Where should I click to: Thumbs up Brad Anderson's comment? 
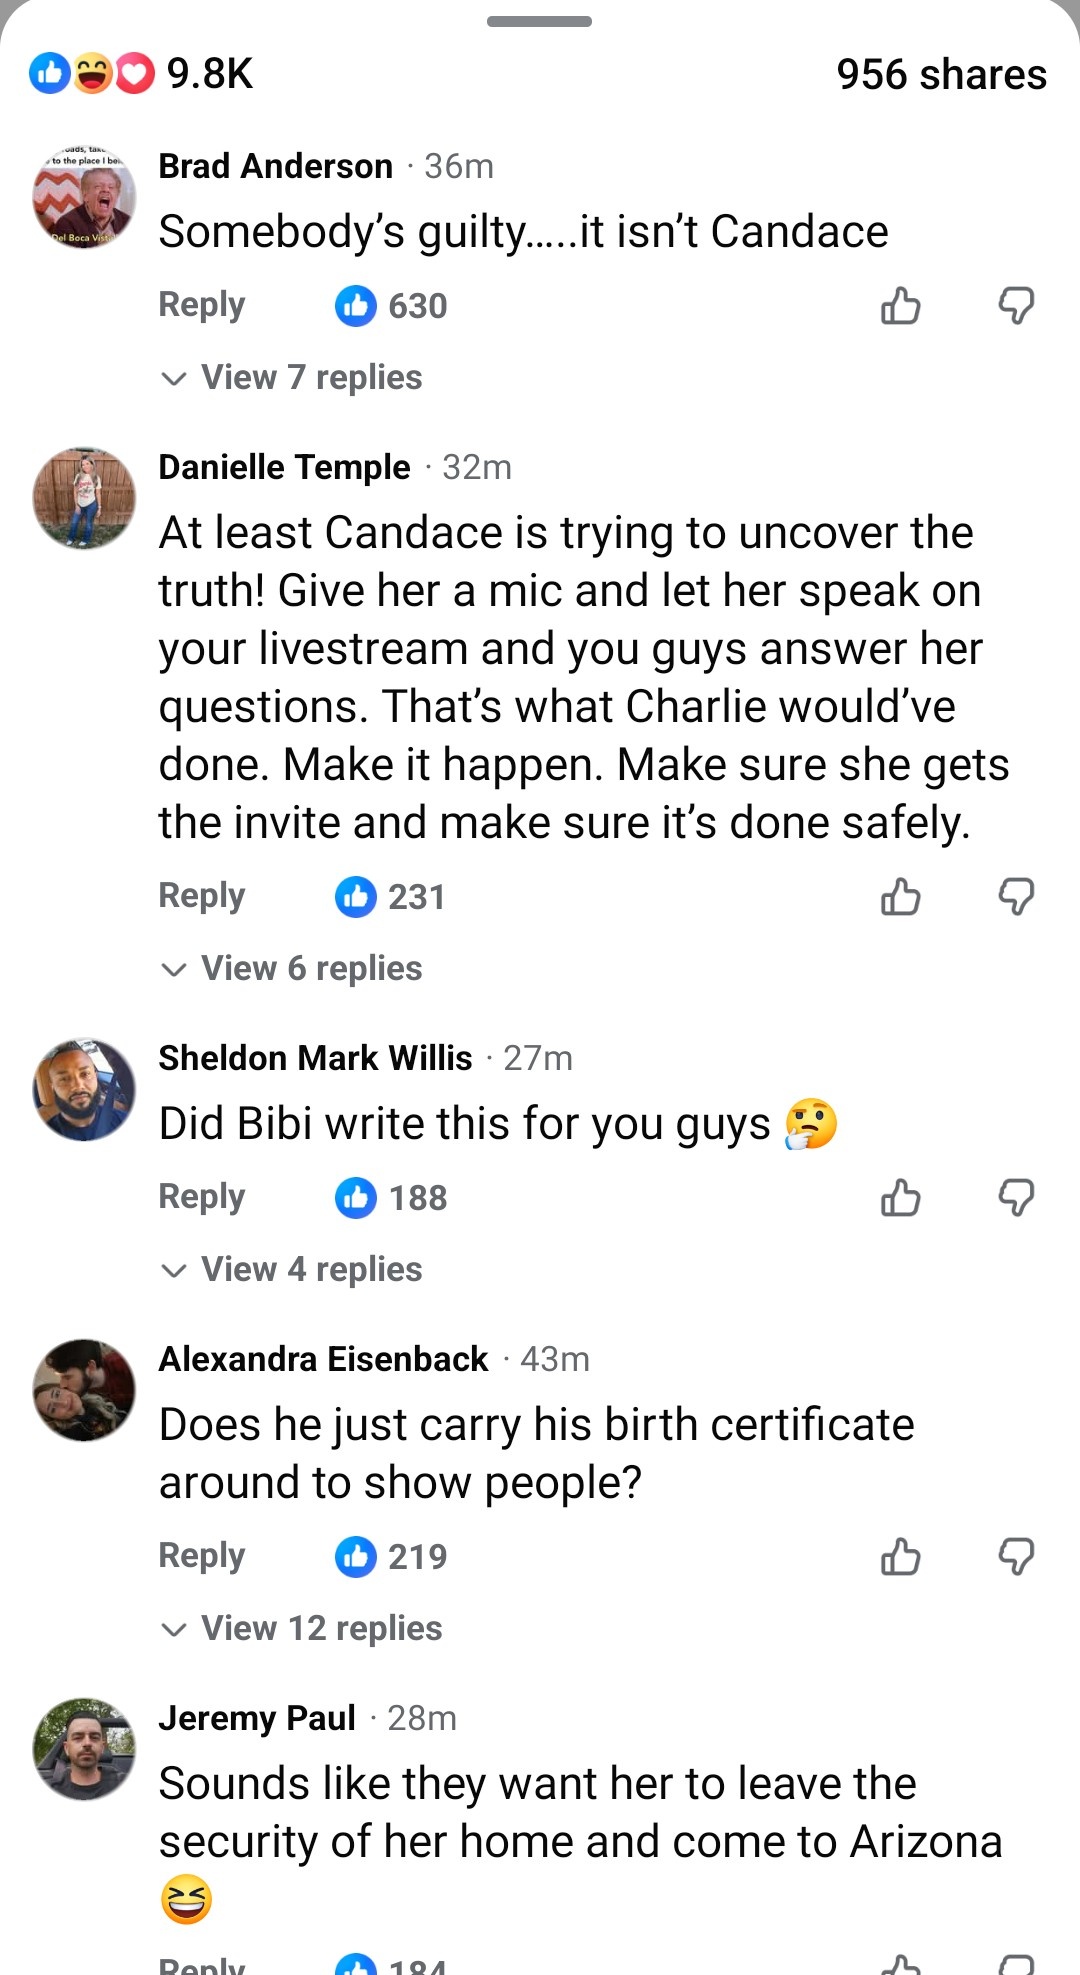click(x=900, y=306)
